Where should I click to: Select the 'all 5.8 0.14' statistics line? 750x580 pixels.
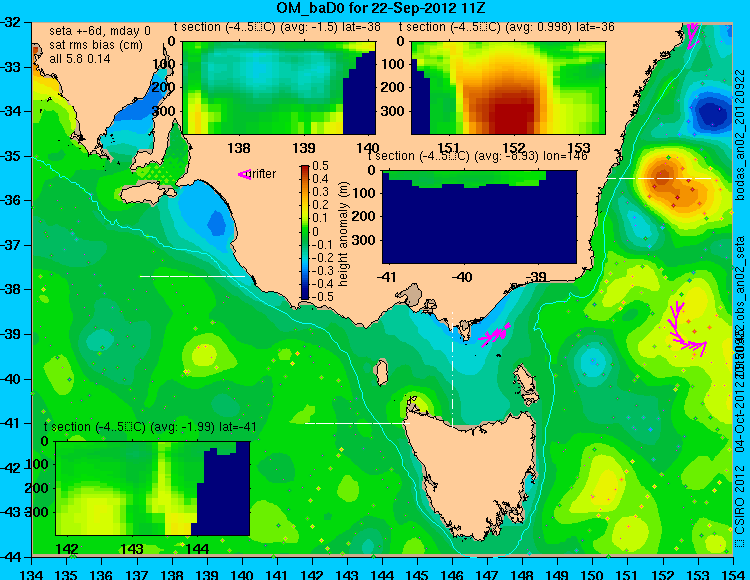[79, 59]
